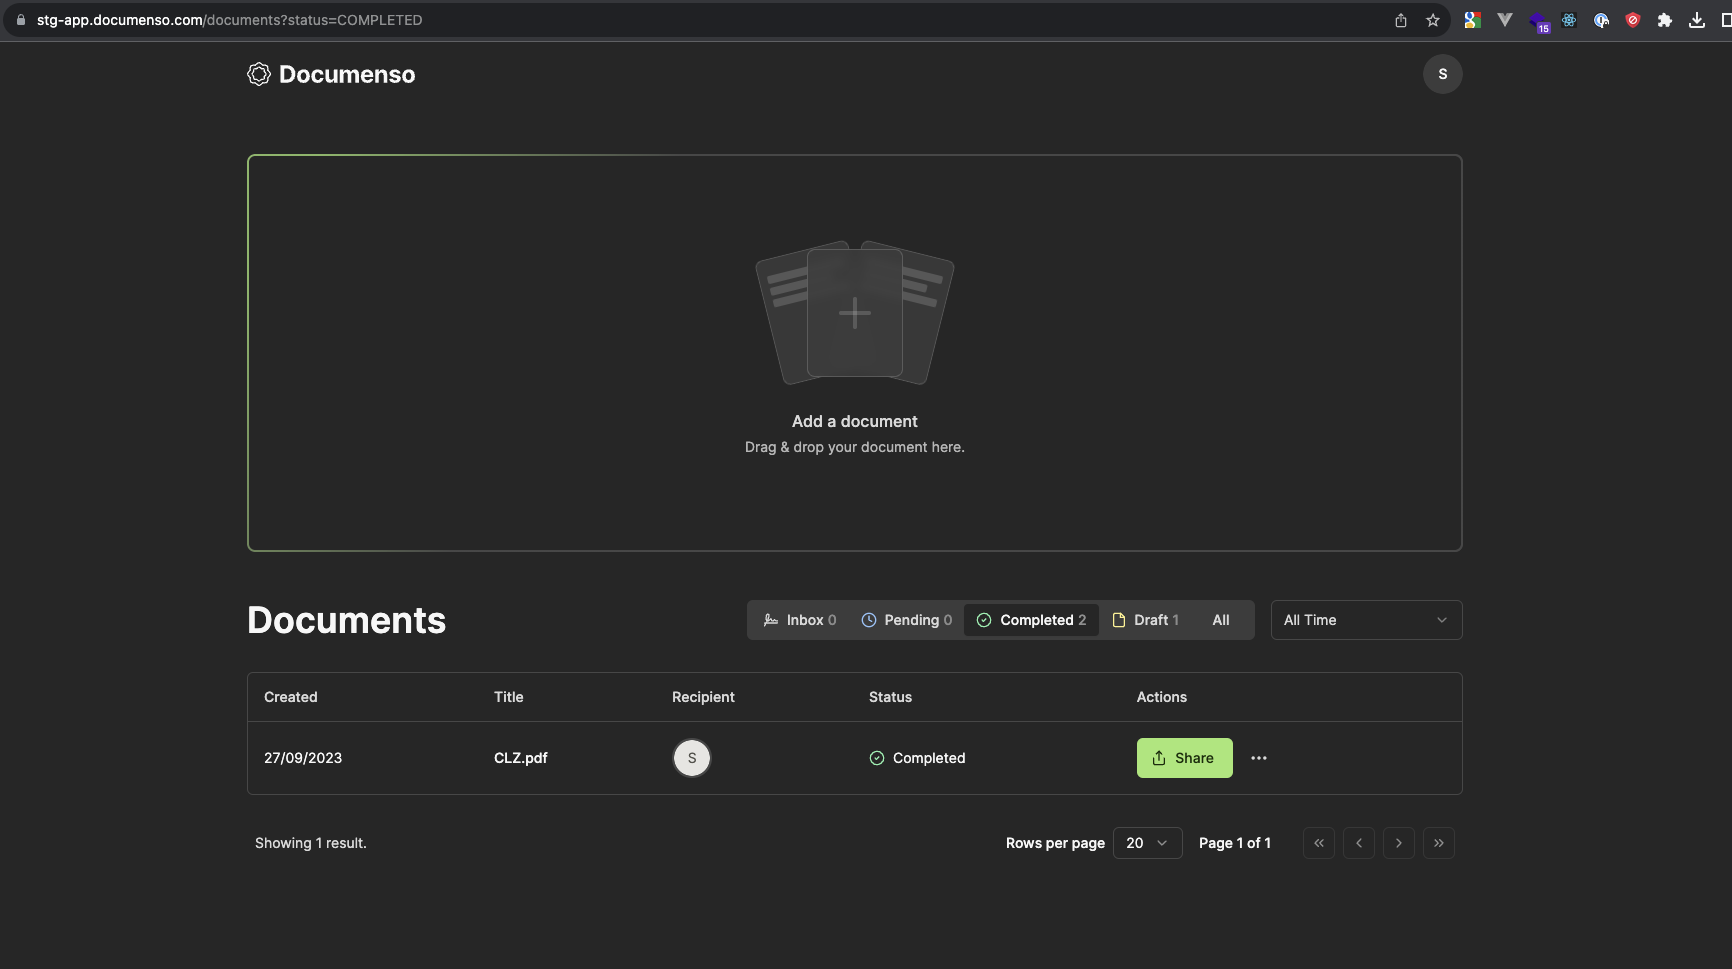
Task: Switch to the Pending documents filter
Action: [x=906, y=620]
